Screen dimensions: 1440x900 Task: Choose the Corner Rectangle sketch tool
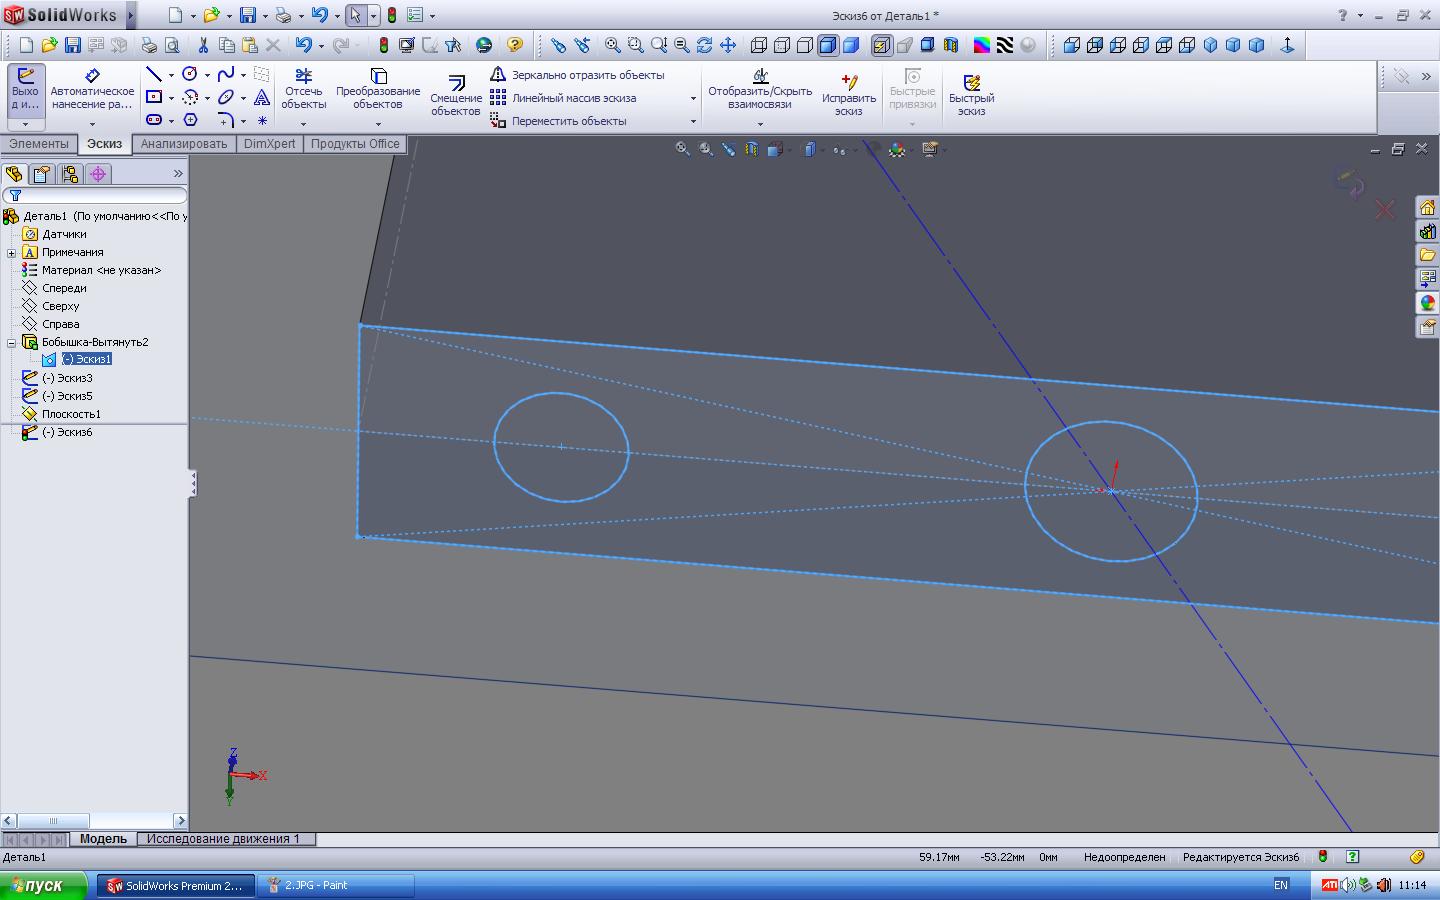[x=154, y=97]
